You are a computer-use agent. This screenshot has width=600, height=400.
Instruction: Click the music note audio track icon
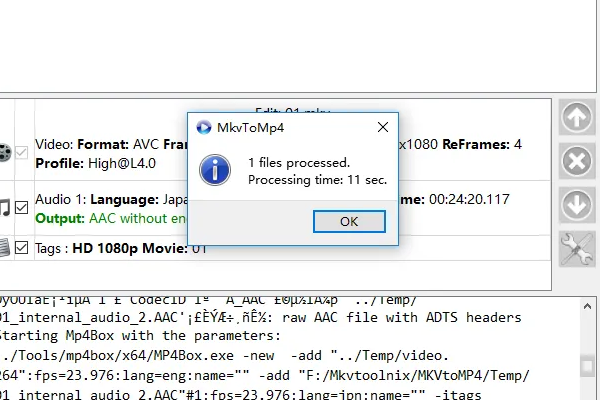[x=5, y=208]
